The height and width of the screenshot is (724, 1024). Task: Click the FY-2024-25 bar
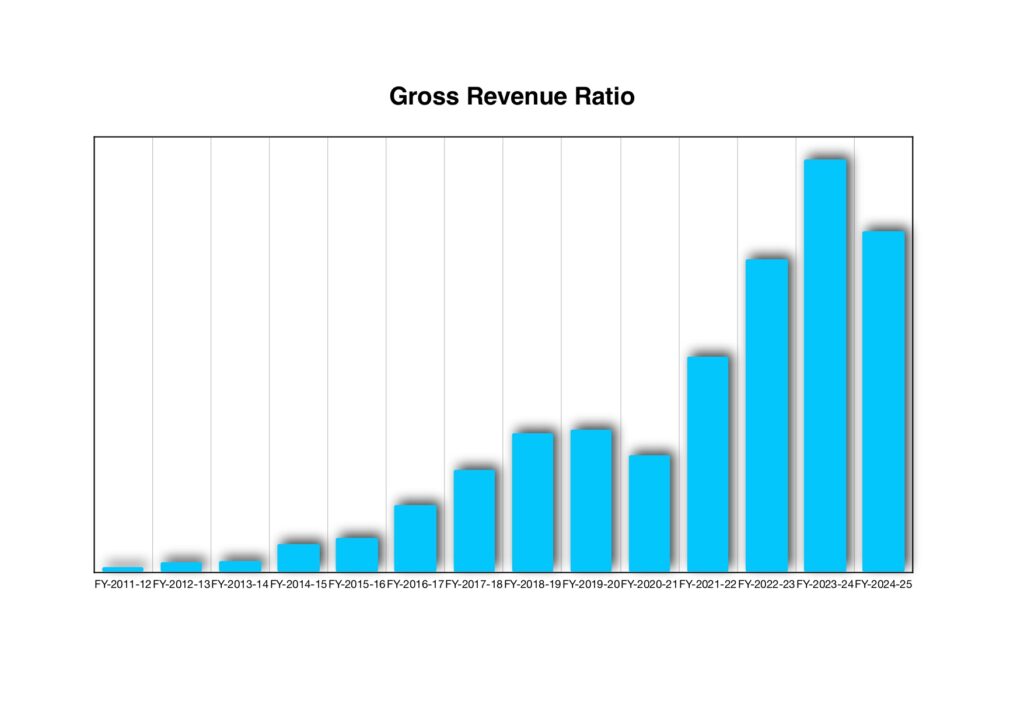[x=883, y=400]
